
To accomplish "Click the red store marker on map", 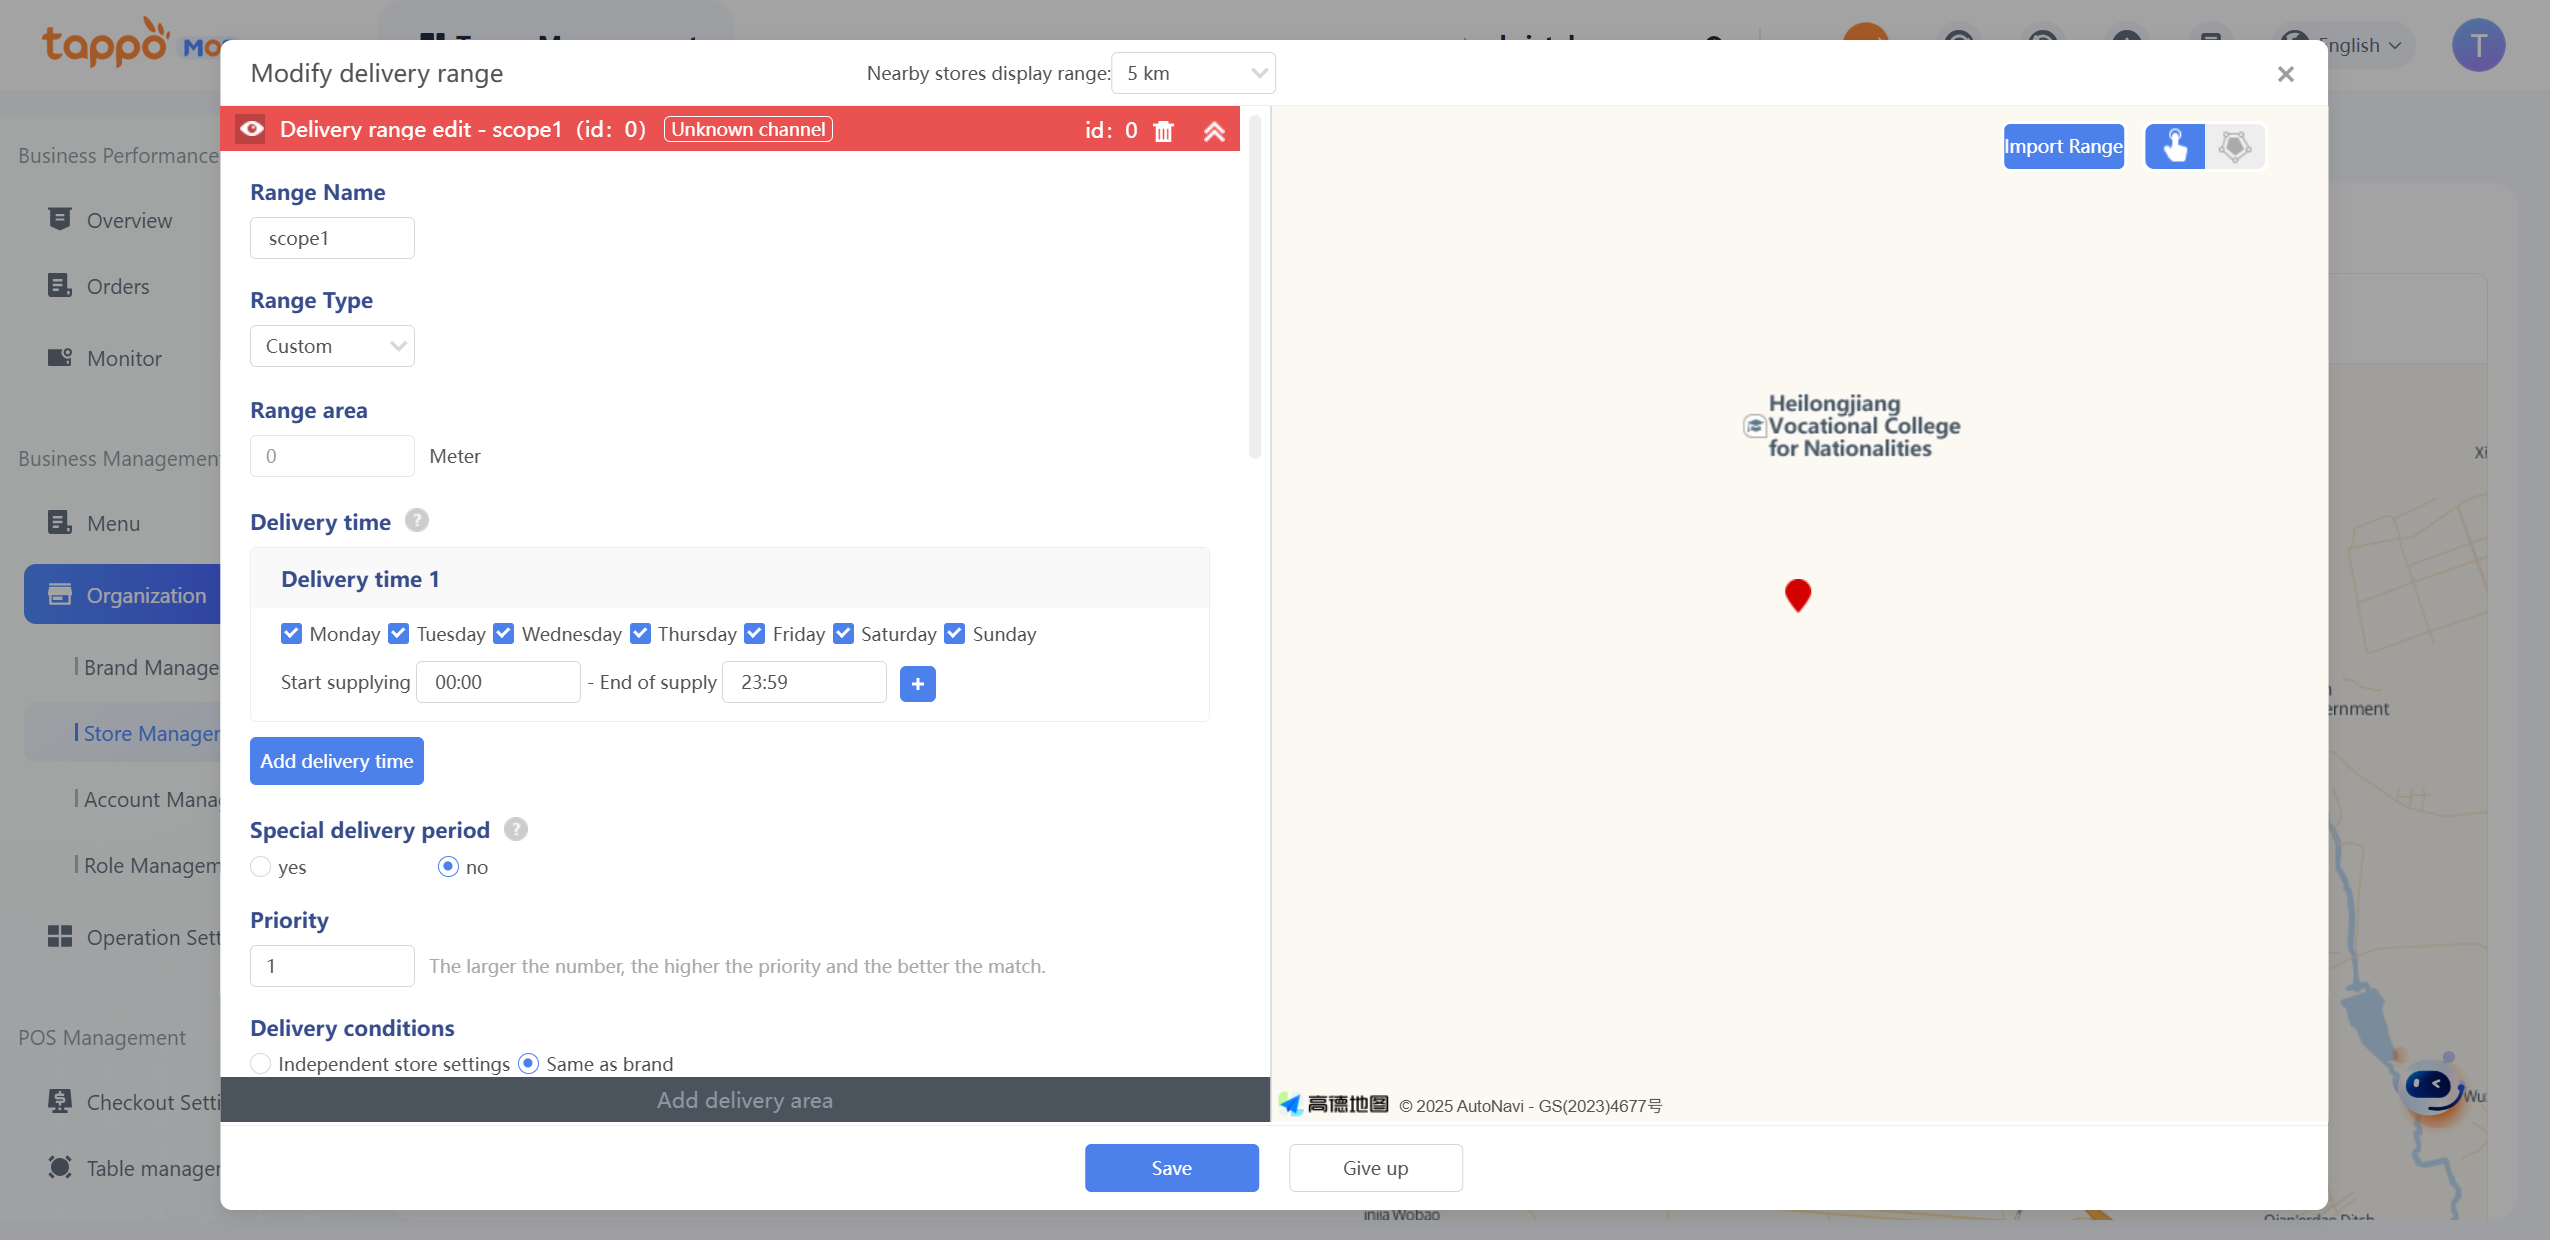I will point(1797,594).
